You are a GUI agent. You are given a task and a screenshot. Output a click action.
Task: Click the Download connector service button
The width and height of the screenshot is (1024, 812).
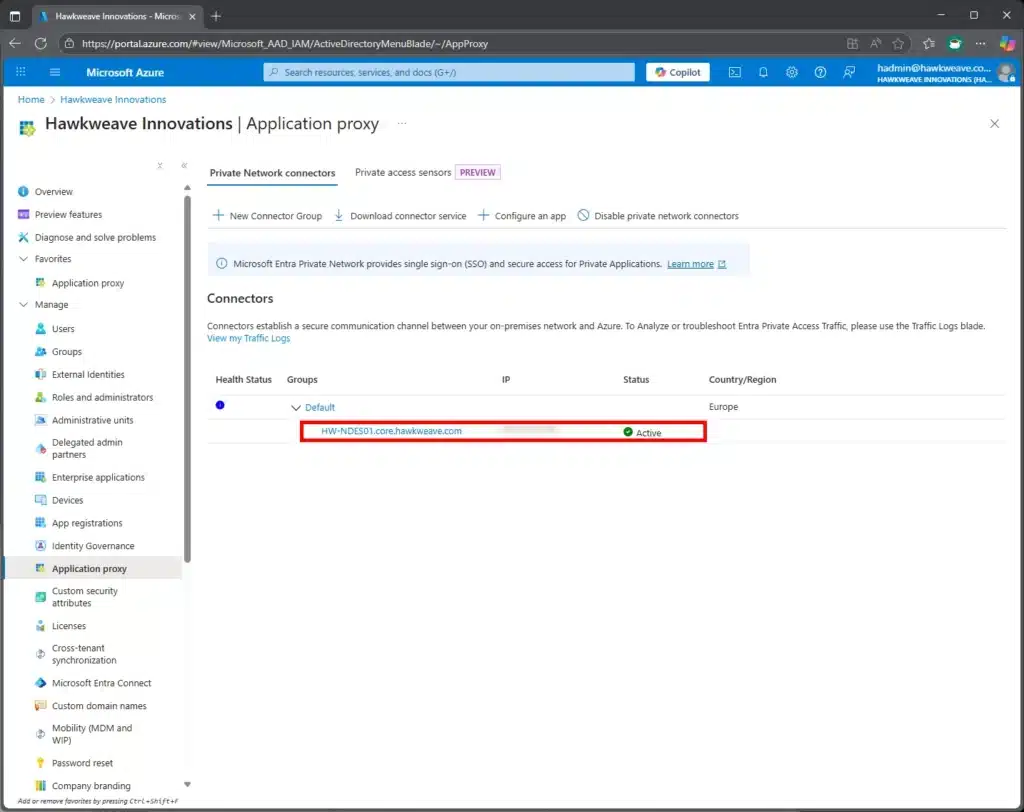pyautogui.click(x=400, y=216)
